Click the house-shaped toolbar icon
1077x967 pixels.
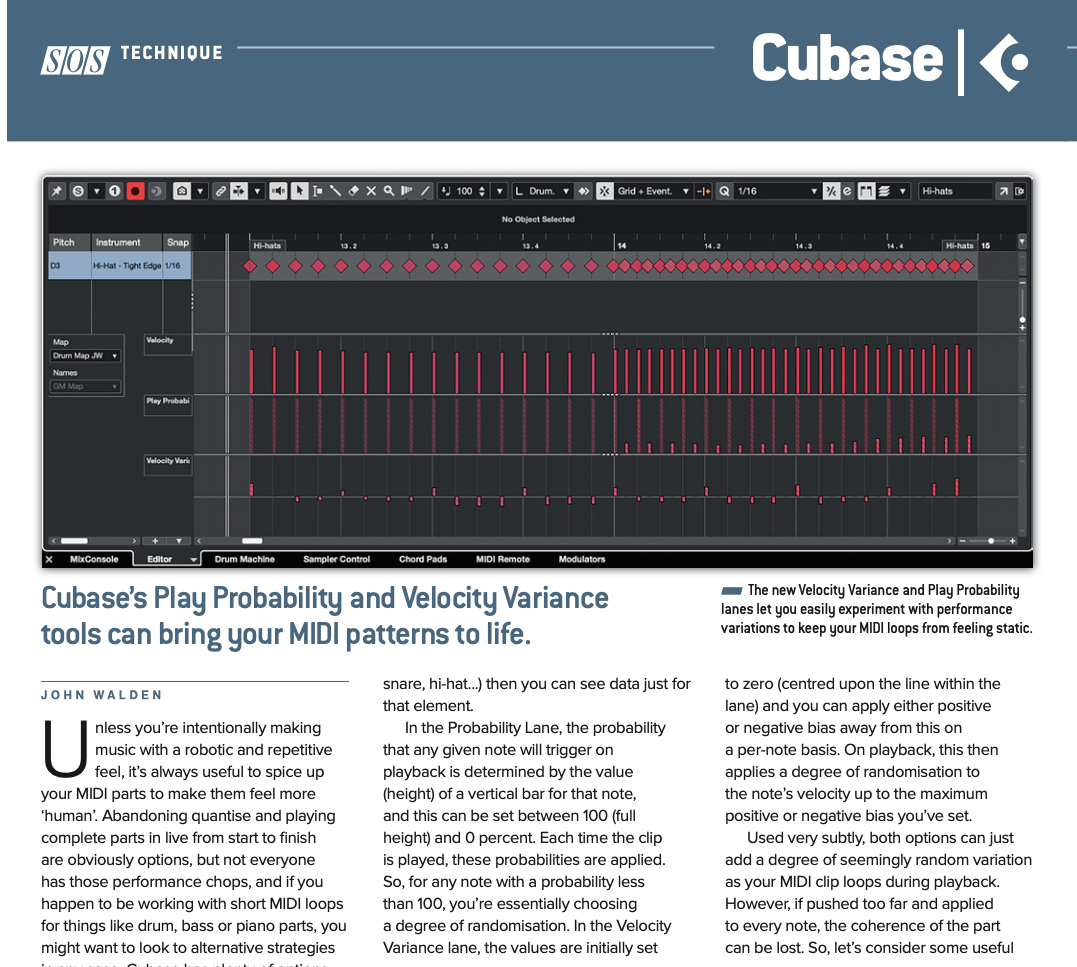181,191
